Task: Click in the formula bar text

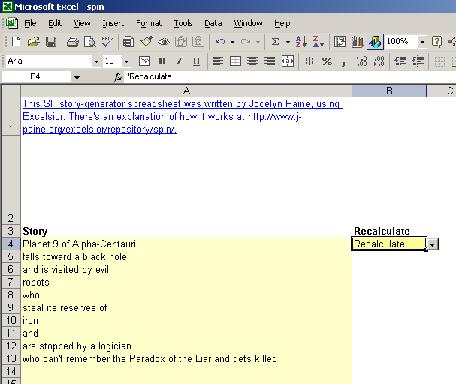Action: pos(149,77)
